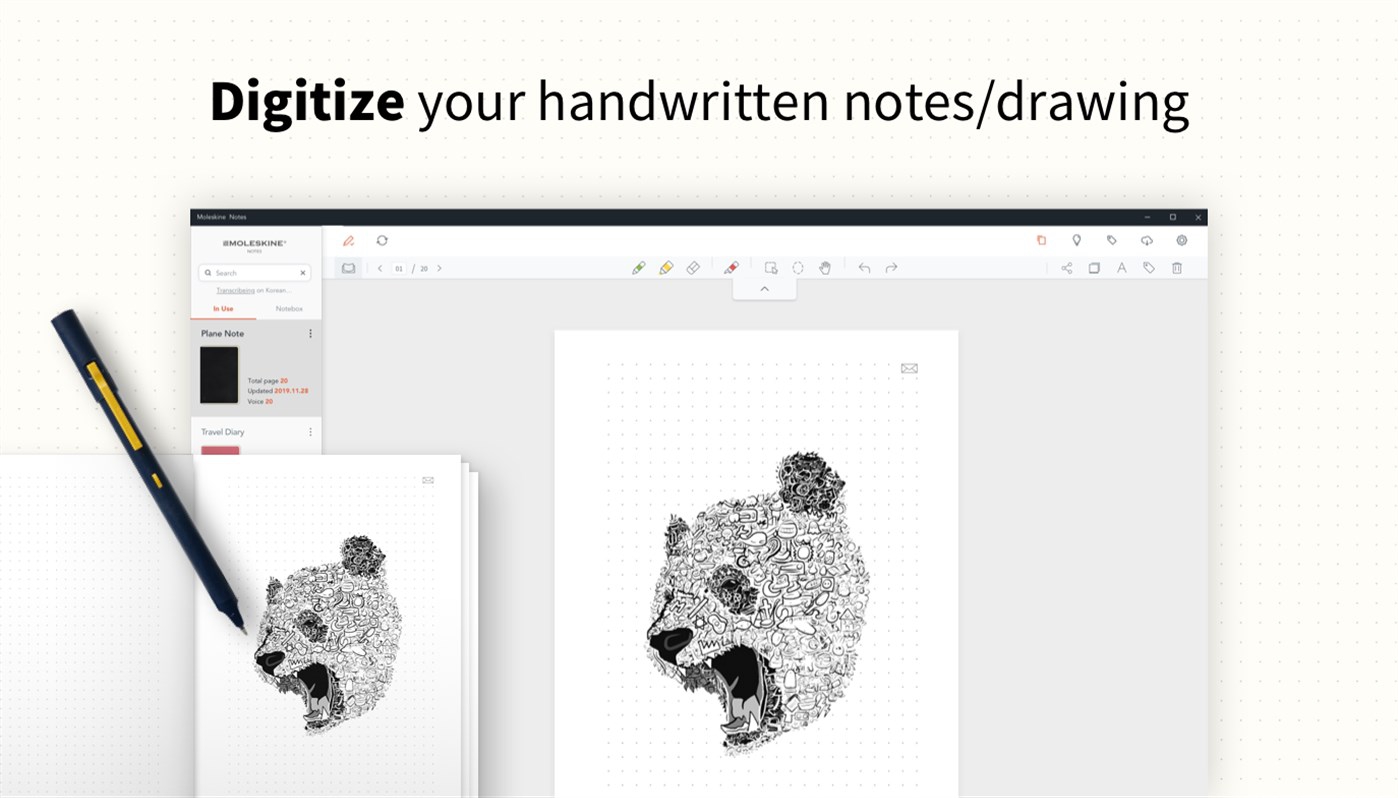1398x798 pixels.
Task: Redo the last stroke
Action: point(891,268)
